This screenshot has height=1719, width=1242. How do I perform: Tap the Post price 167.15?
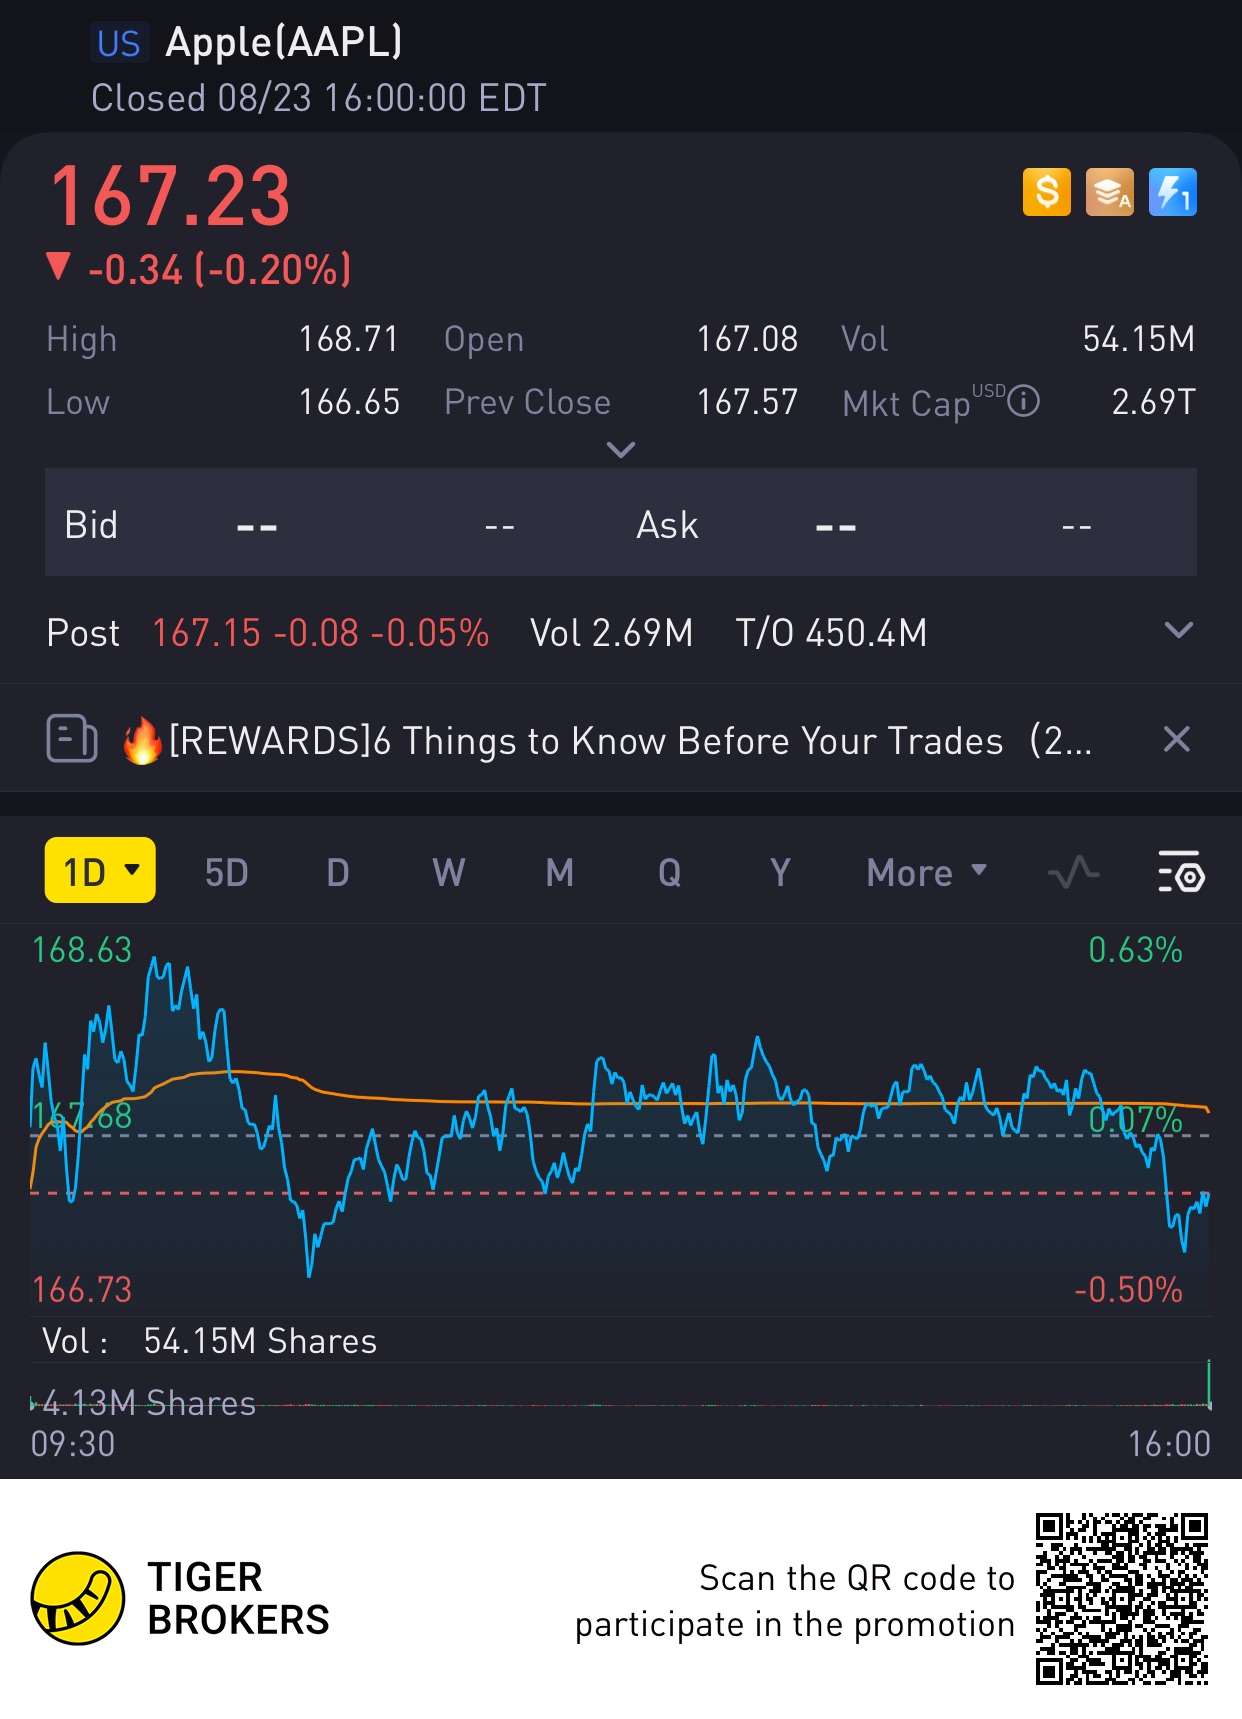pos(206,632)
